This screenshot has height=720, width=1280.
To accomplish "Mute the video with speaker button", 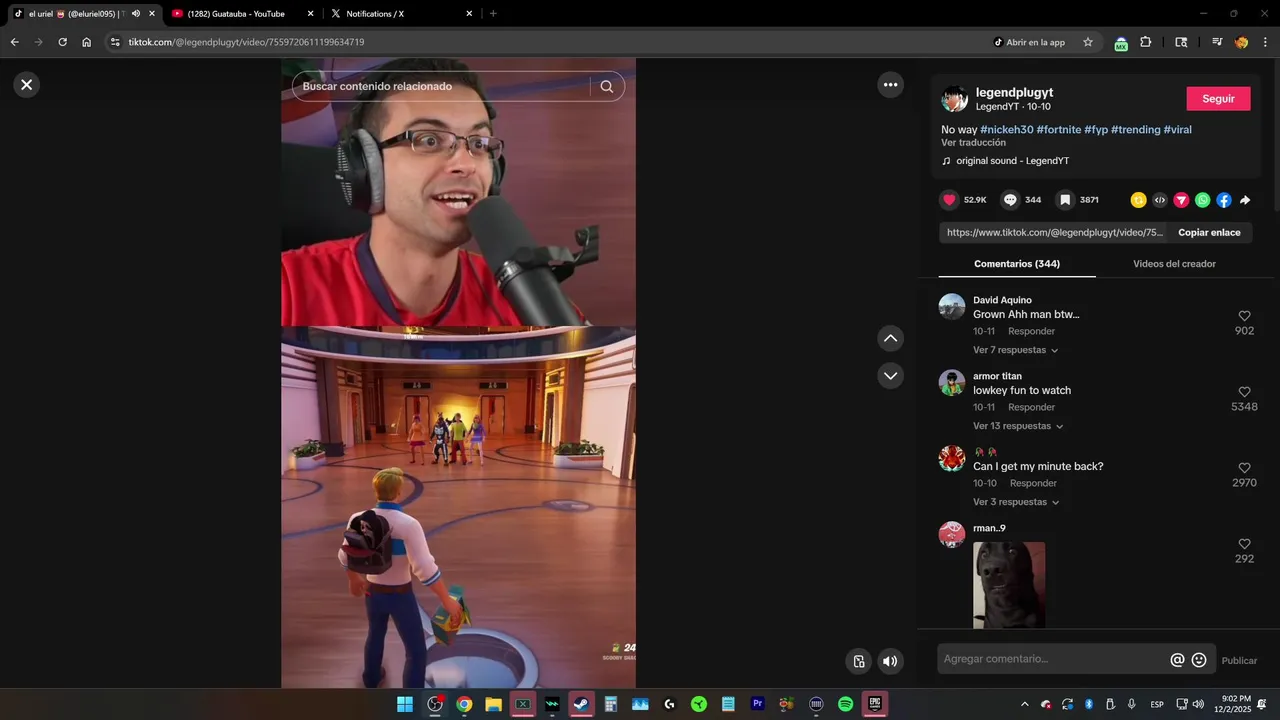I will [x=890, y=661].
